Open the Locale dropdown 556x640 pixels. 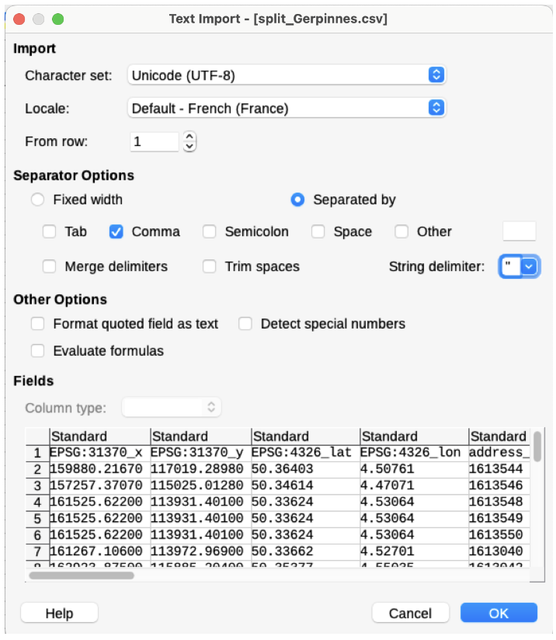pyautogui.click(x=286, y=108)
